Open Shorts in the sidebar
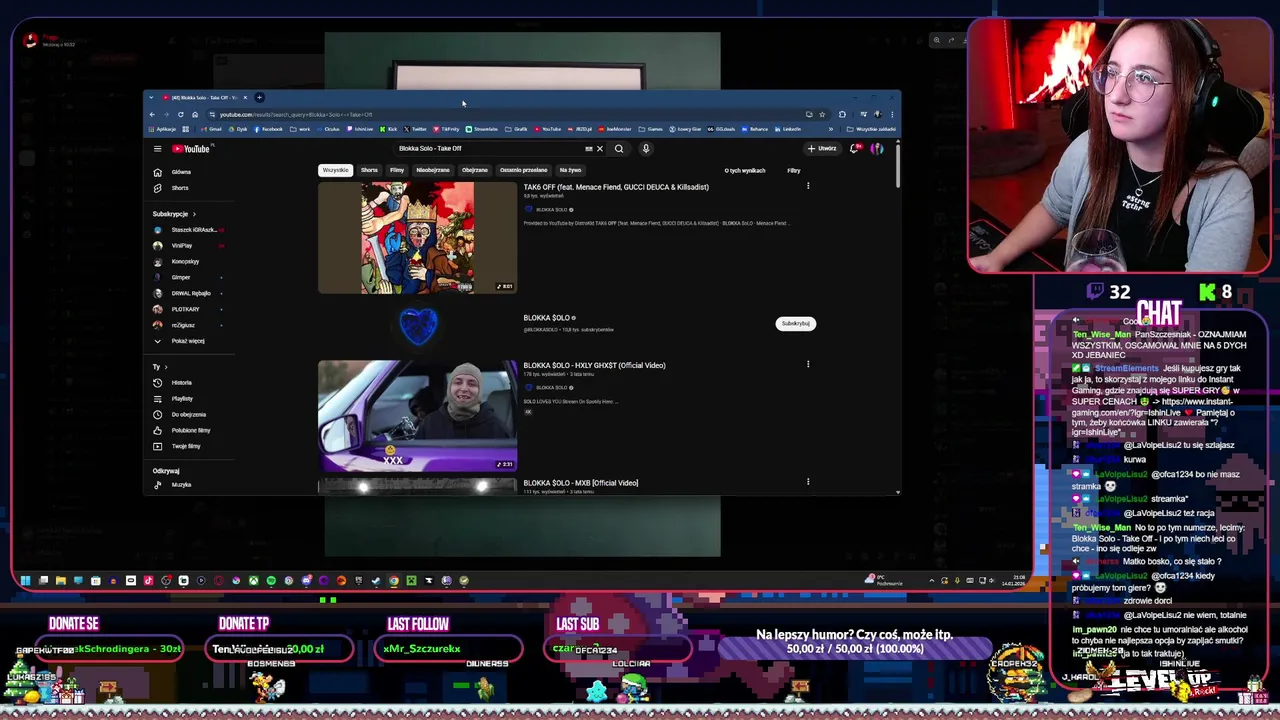 point(180,188)
